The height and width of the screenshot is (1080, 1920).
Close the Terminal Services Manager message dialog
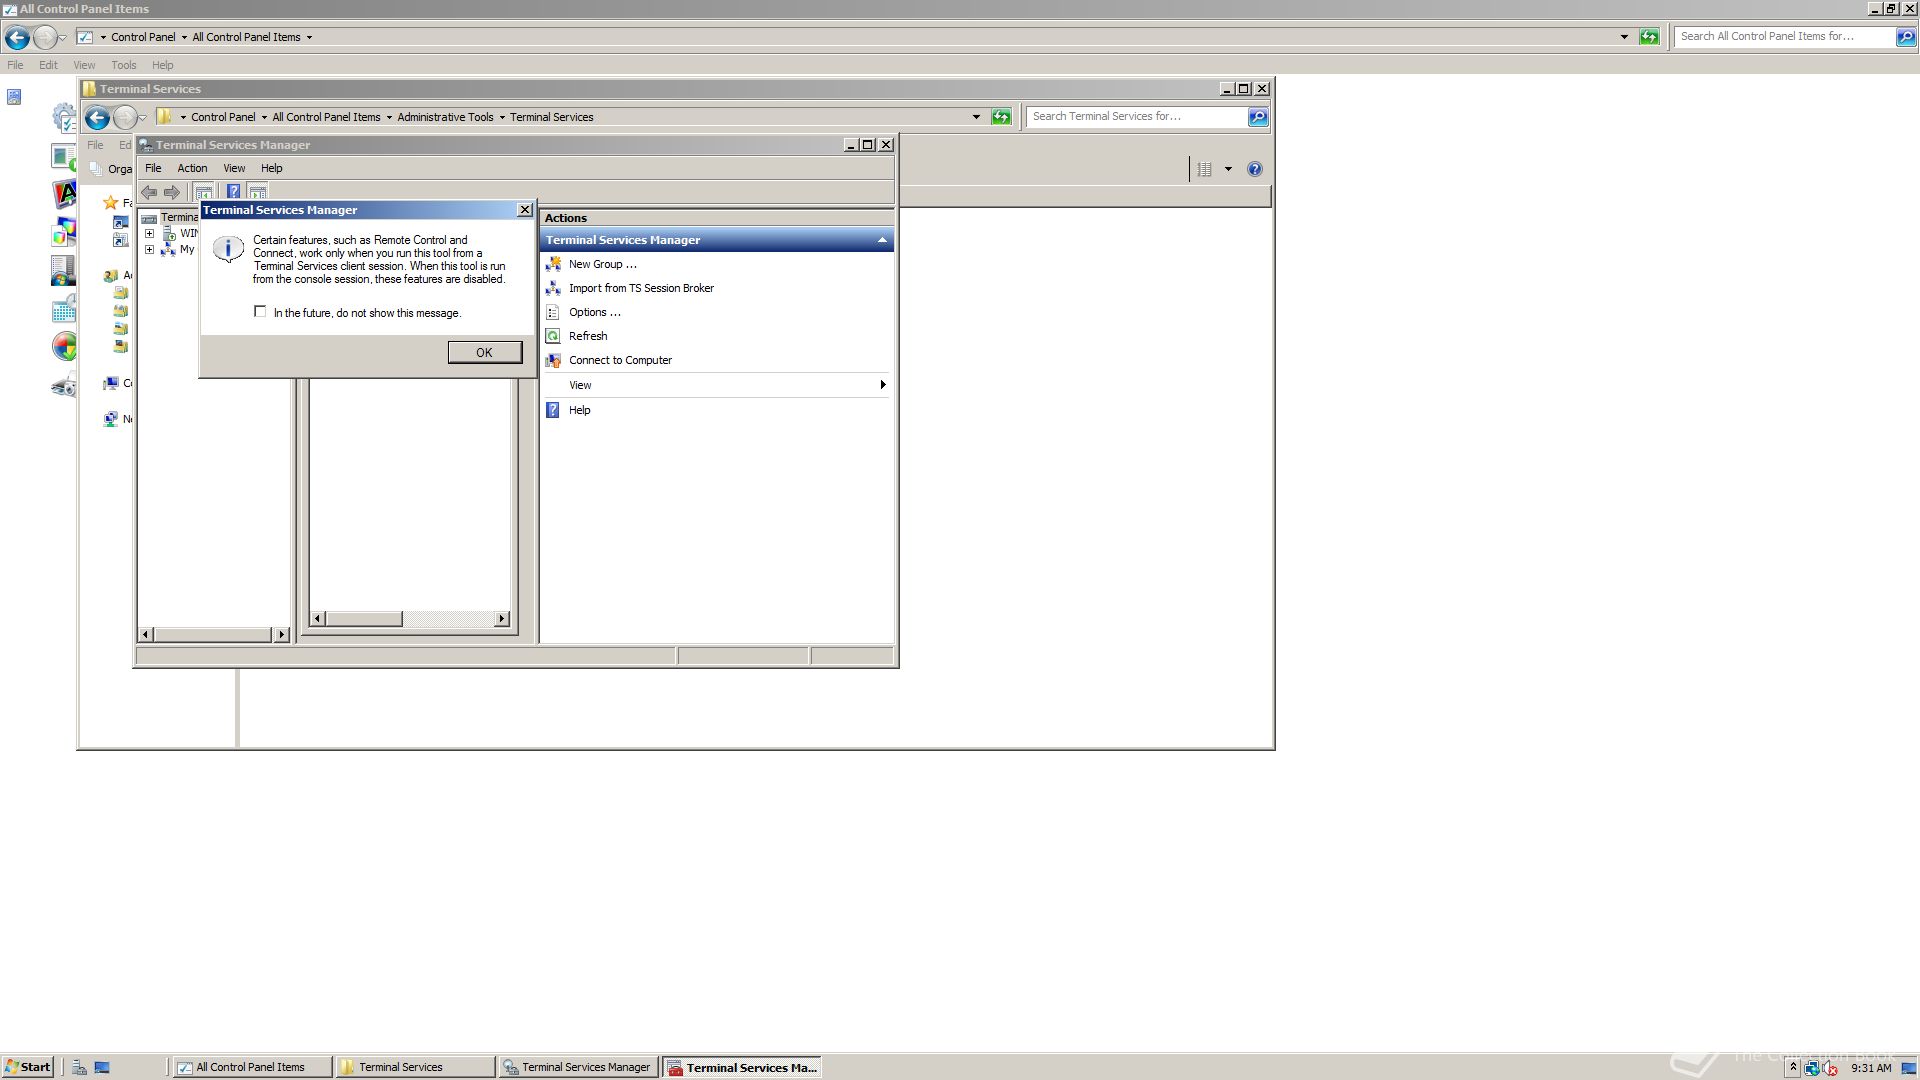click(x=525, y=210)
